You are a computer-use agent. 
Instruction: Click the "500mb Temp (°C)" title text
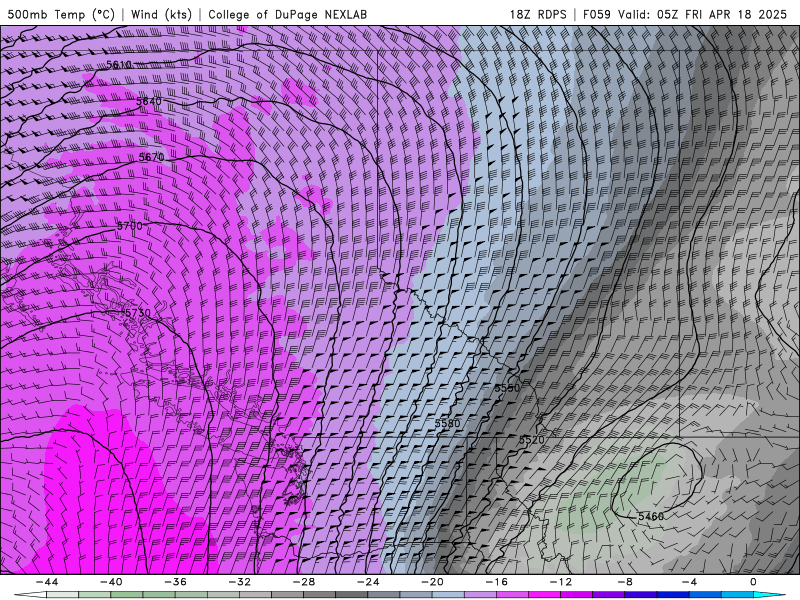tap(61, 14)
